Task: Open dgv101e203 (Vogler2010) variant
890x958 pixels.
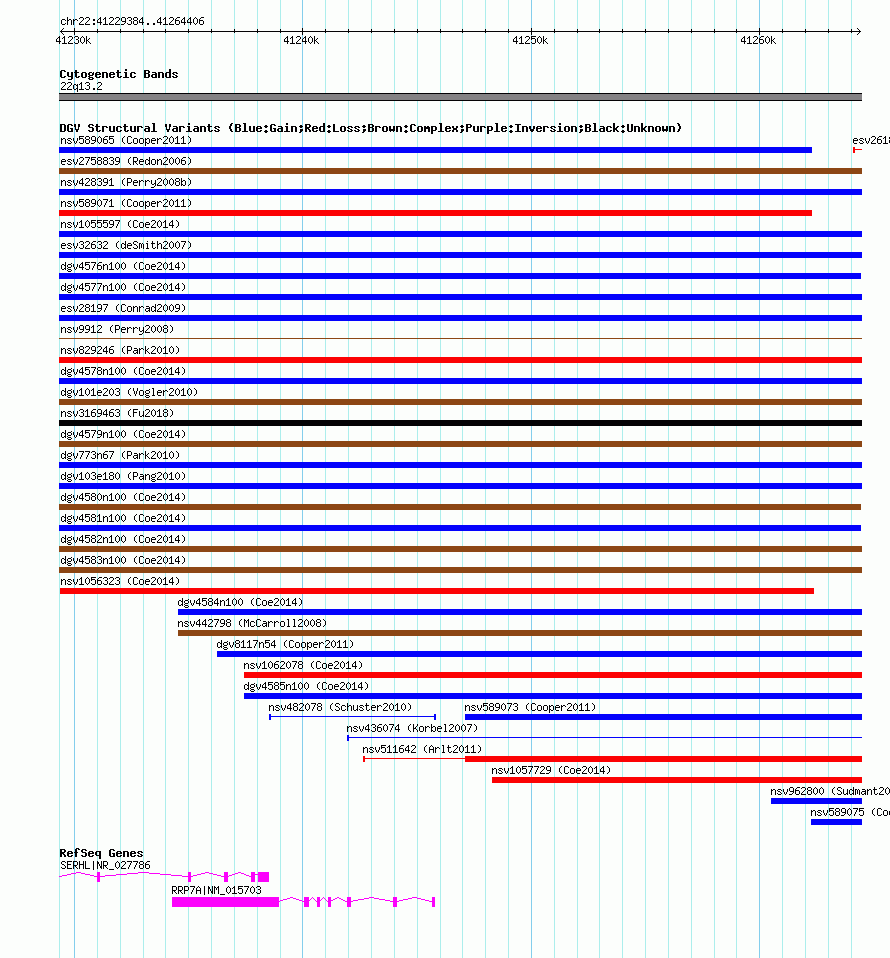Action: [129, 392]
